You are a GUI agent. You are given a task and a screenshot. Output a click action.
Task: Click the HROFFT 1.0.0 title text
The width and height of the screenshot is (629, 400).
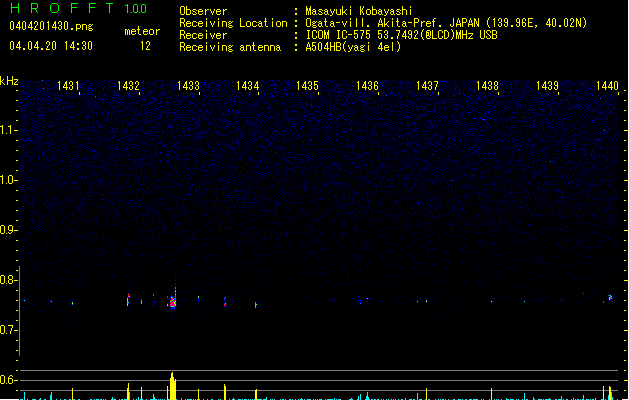(x=79, y=8)
